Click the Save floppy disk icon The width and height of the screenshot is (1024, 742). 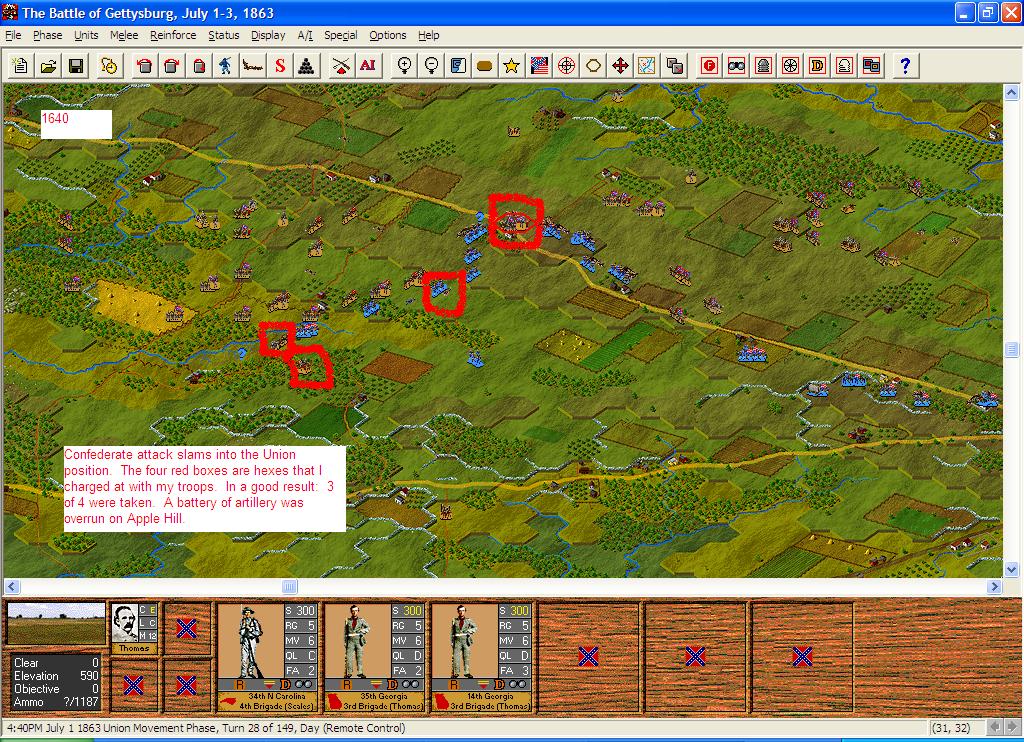(76, 65)
